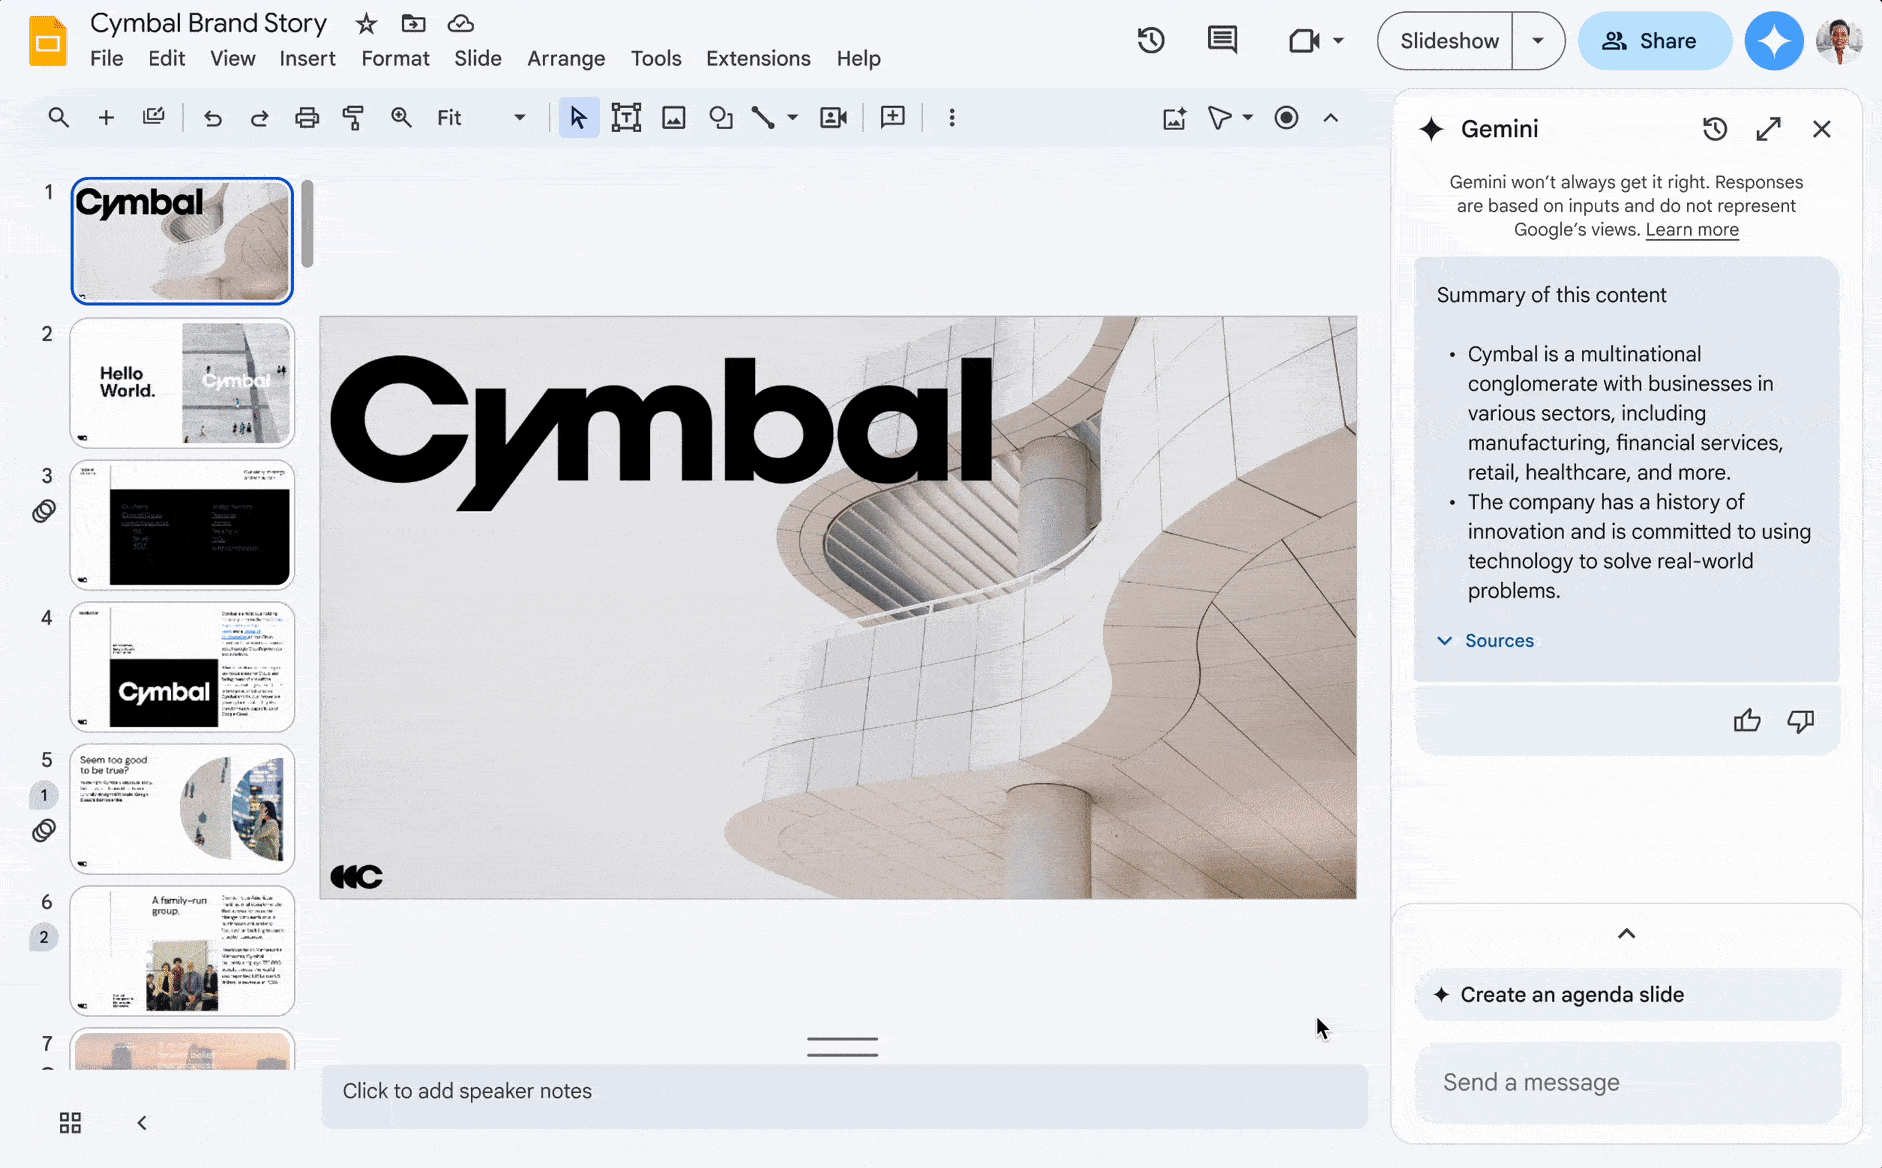Click the add comment icon
1882x1168 pixels.
892,118
